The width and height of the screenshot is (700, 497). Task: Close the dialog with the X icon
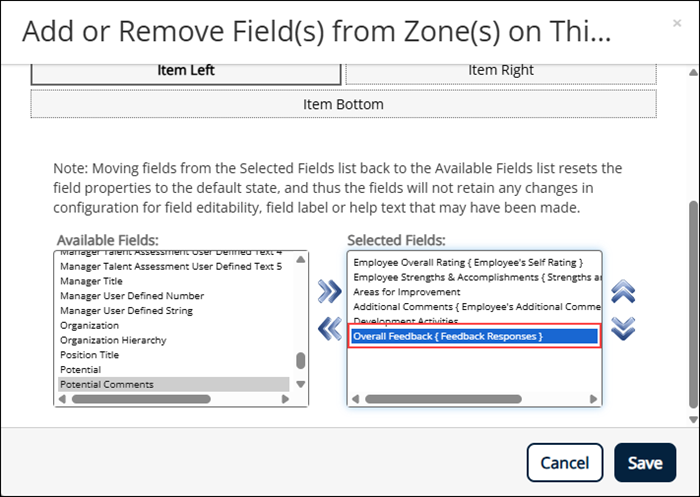[x=677, y=23]
